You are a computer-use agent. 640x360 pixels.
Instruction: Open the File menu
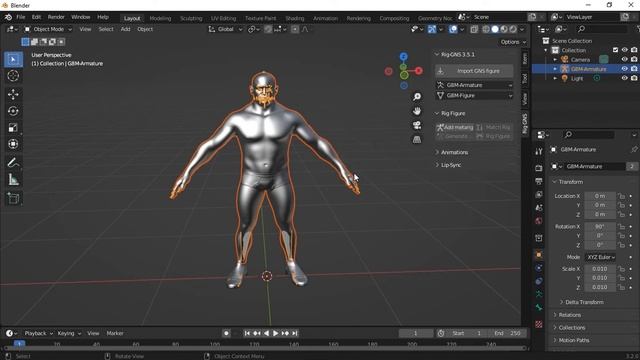(20, 17)
